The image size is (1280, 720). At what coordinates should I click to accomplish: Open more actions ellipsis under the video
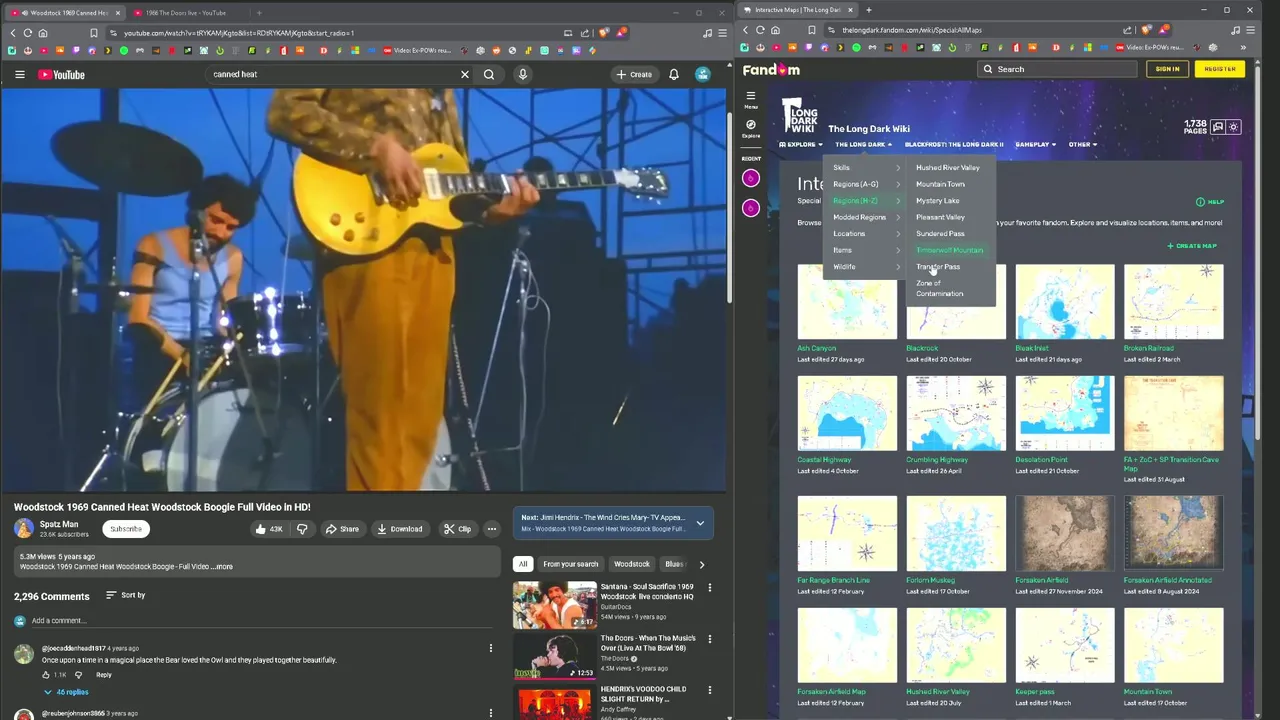[x=491, y=529]
